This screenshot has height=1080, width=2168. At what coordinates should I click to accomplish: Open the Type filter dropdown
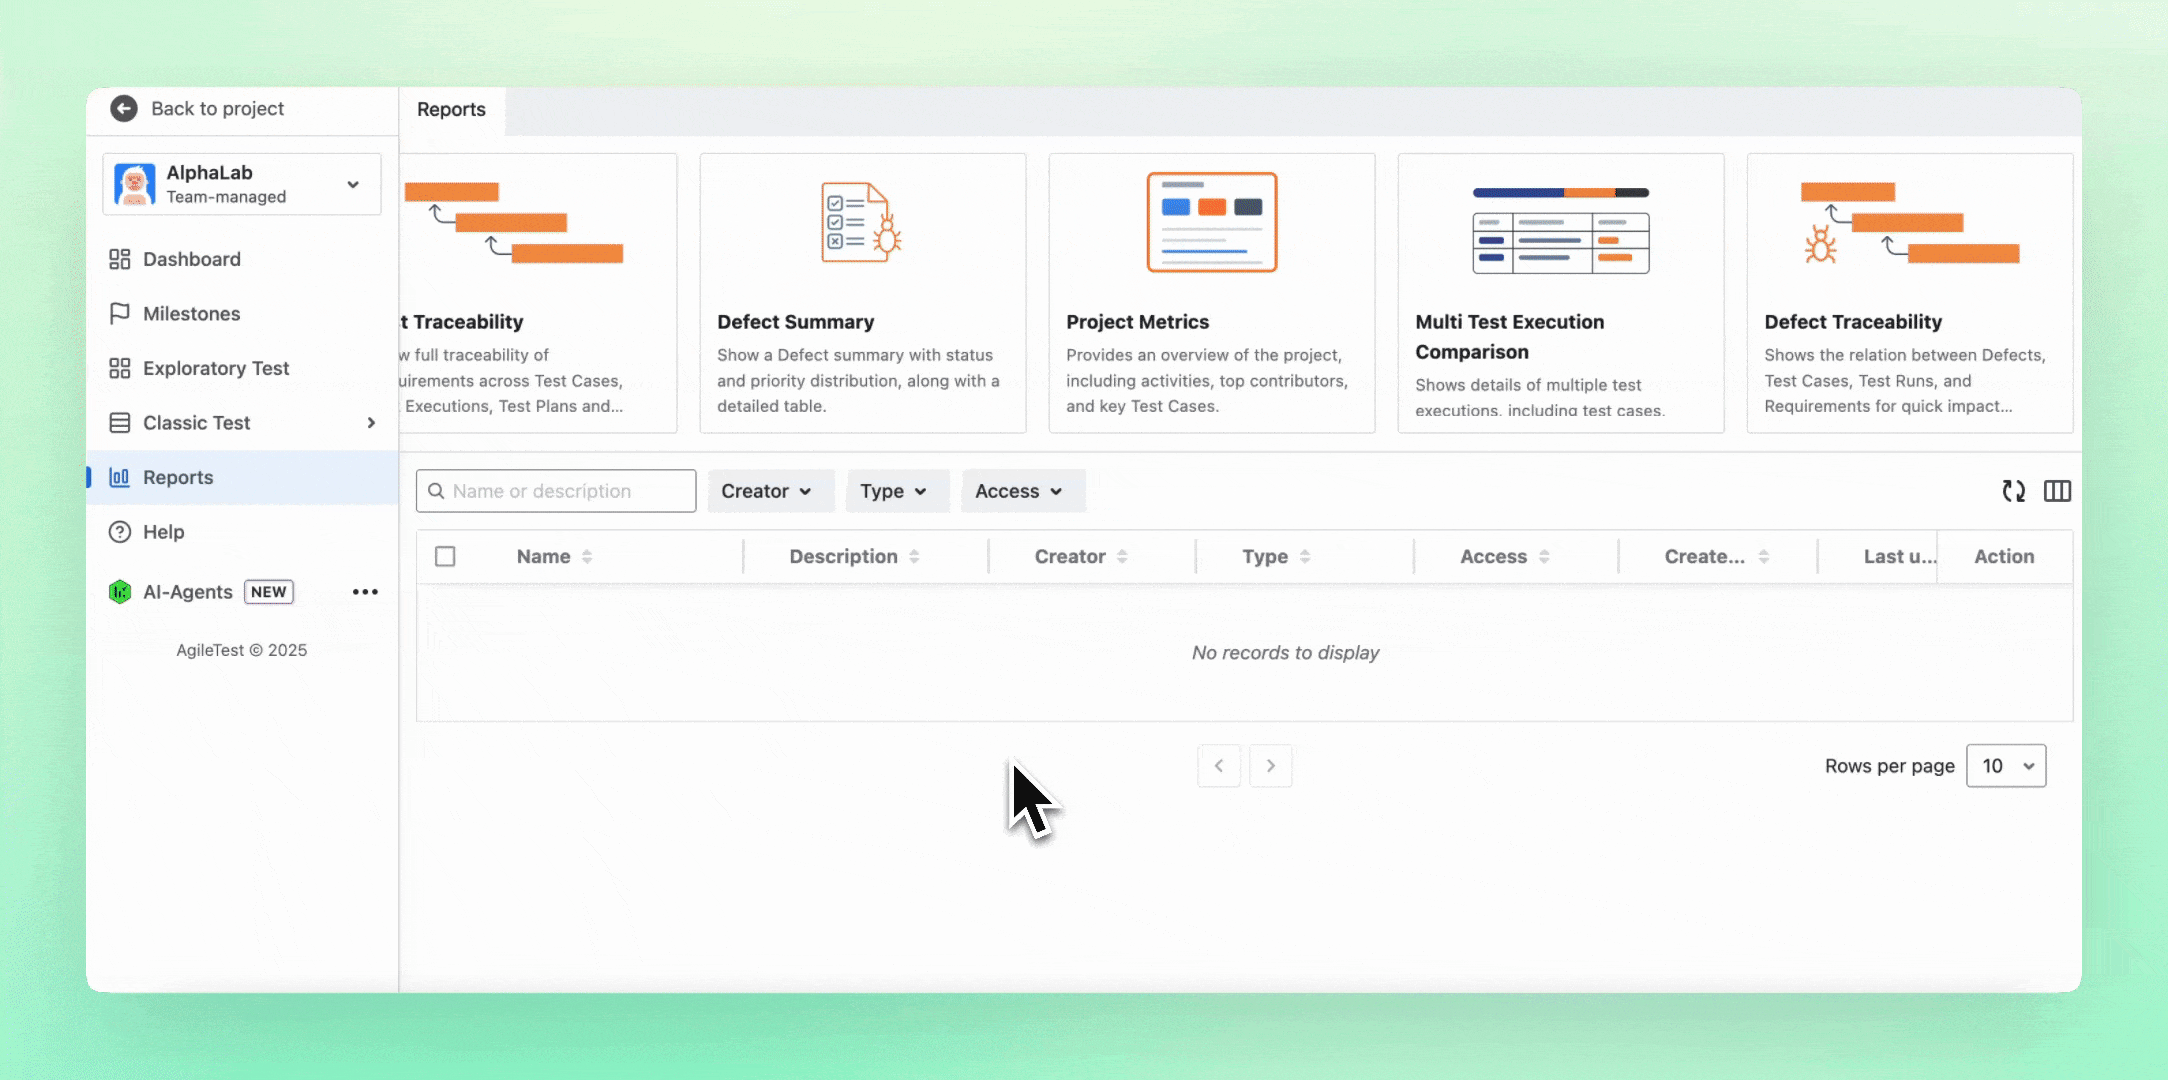coord(894,491)
